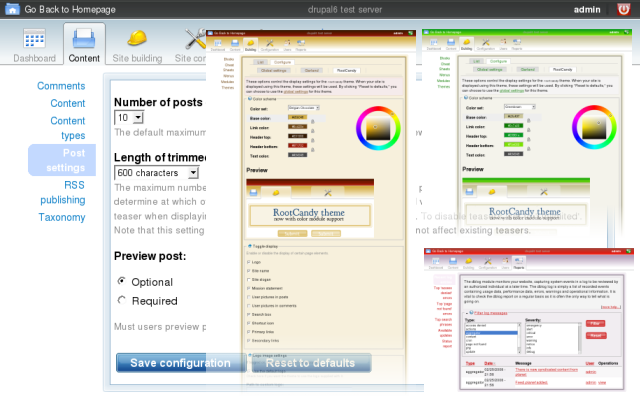
Task: Click red Filter button in red preview
Action: [596, 324]
